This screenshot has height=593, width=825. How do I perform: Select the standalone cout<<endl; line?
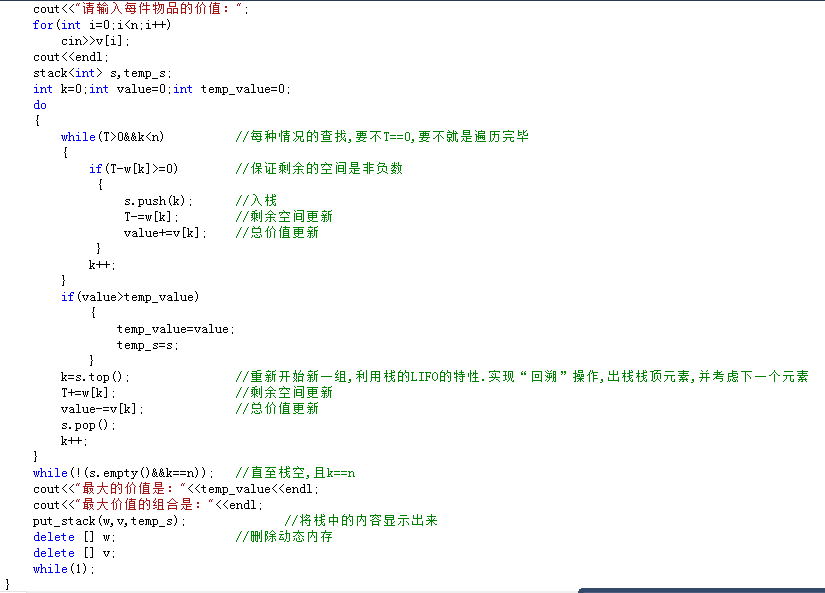point(71,57)
